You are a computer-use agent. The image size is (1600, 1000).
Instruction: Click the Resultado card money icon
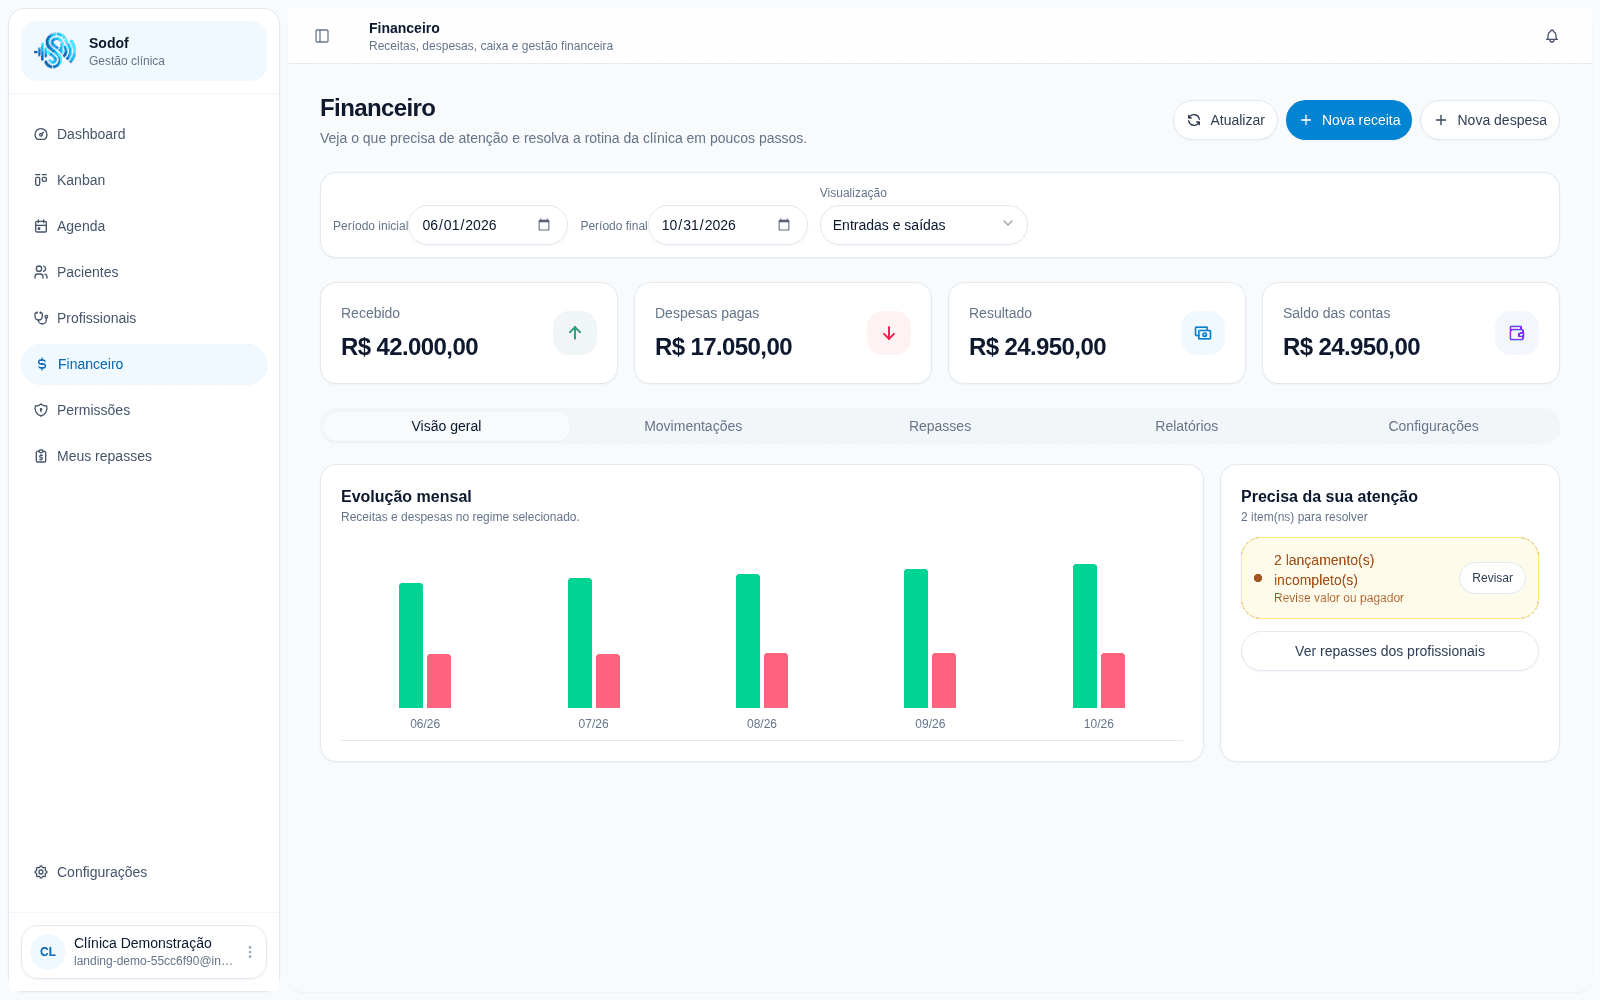pos(1203,333)
